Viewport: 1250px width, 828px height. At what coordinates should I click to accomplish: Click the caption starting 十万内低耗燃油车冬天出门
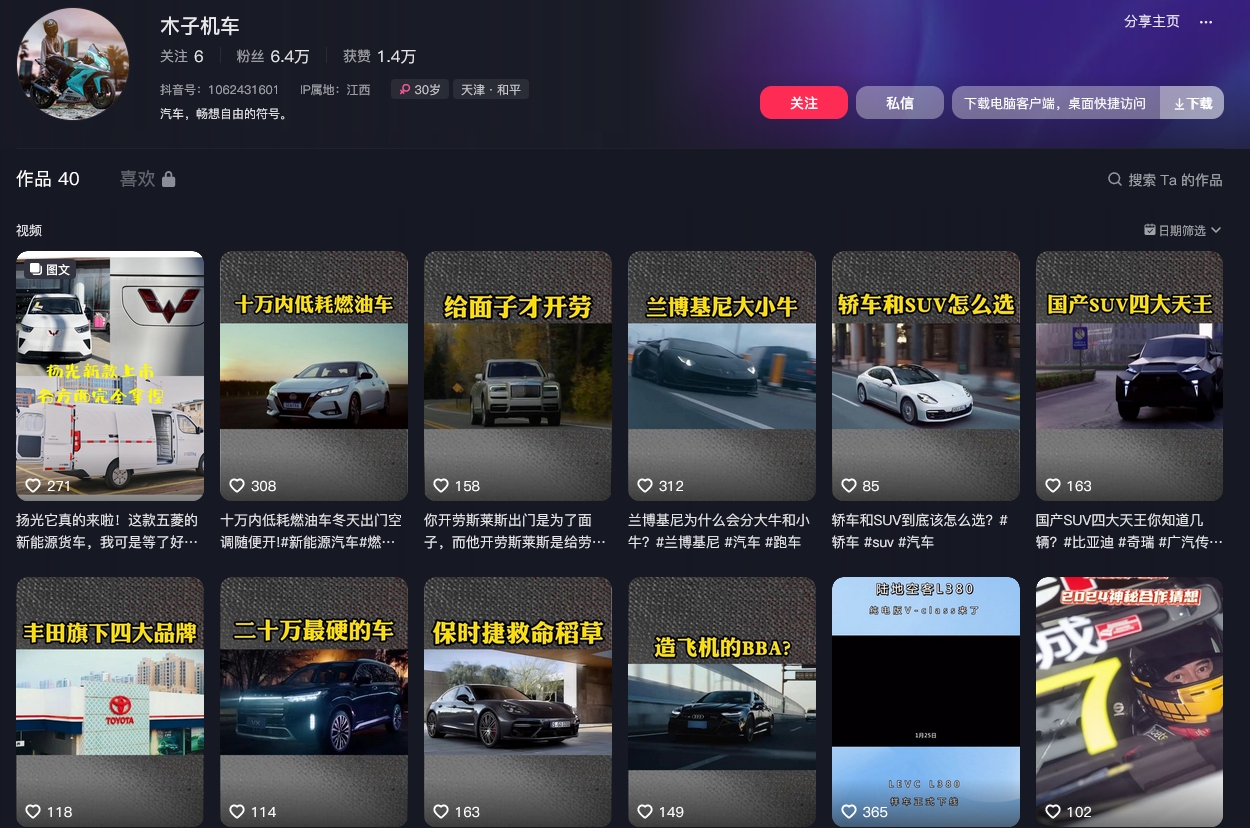click(x=312, y=531)
